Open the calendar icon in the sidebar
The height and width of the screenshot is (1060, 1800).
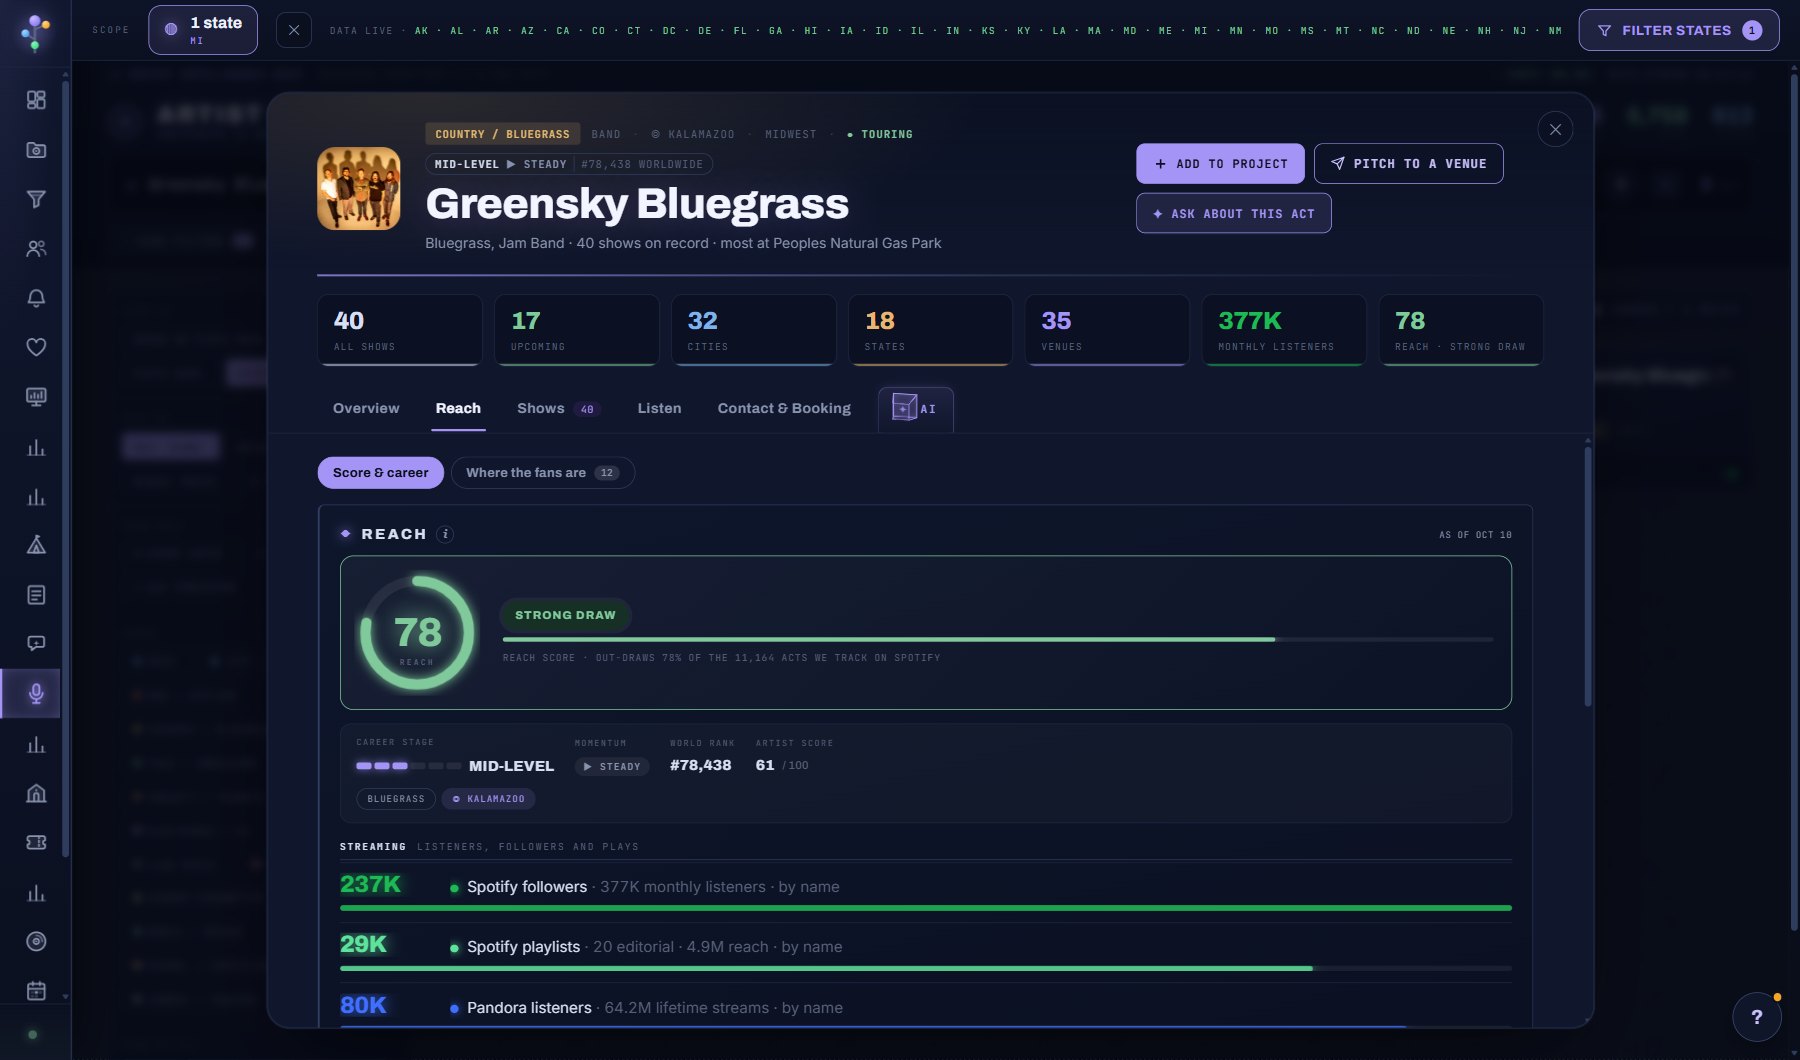(36, 991)
